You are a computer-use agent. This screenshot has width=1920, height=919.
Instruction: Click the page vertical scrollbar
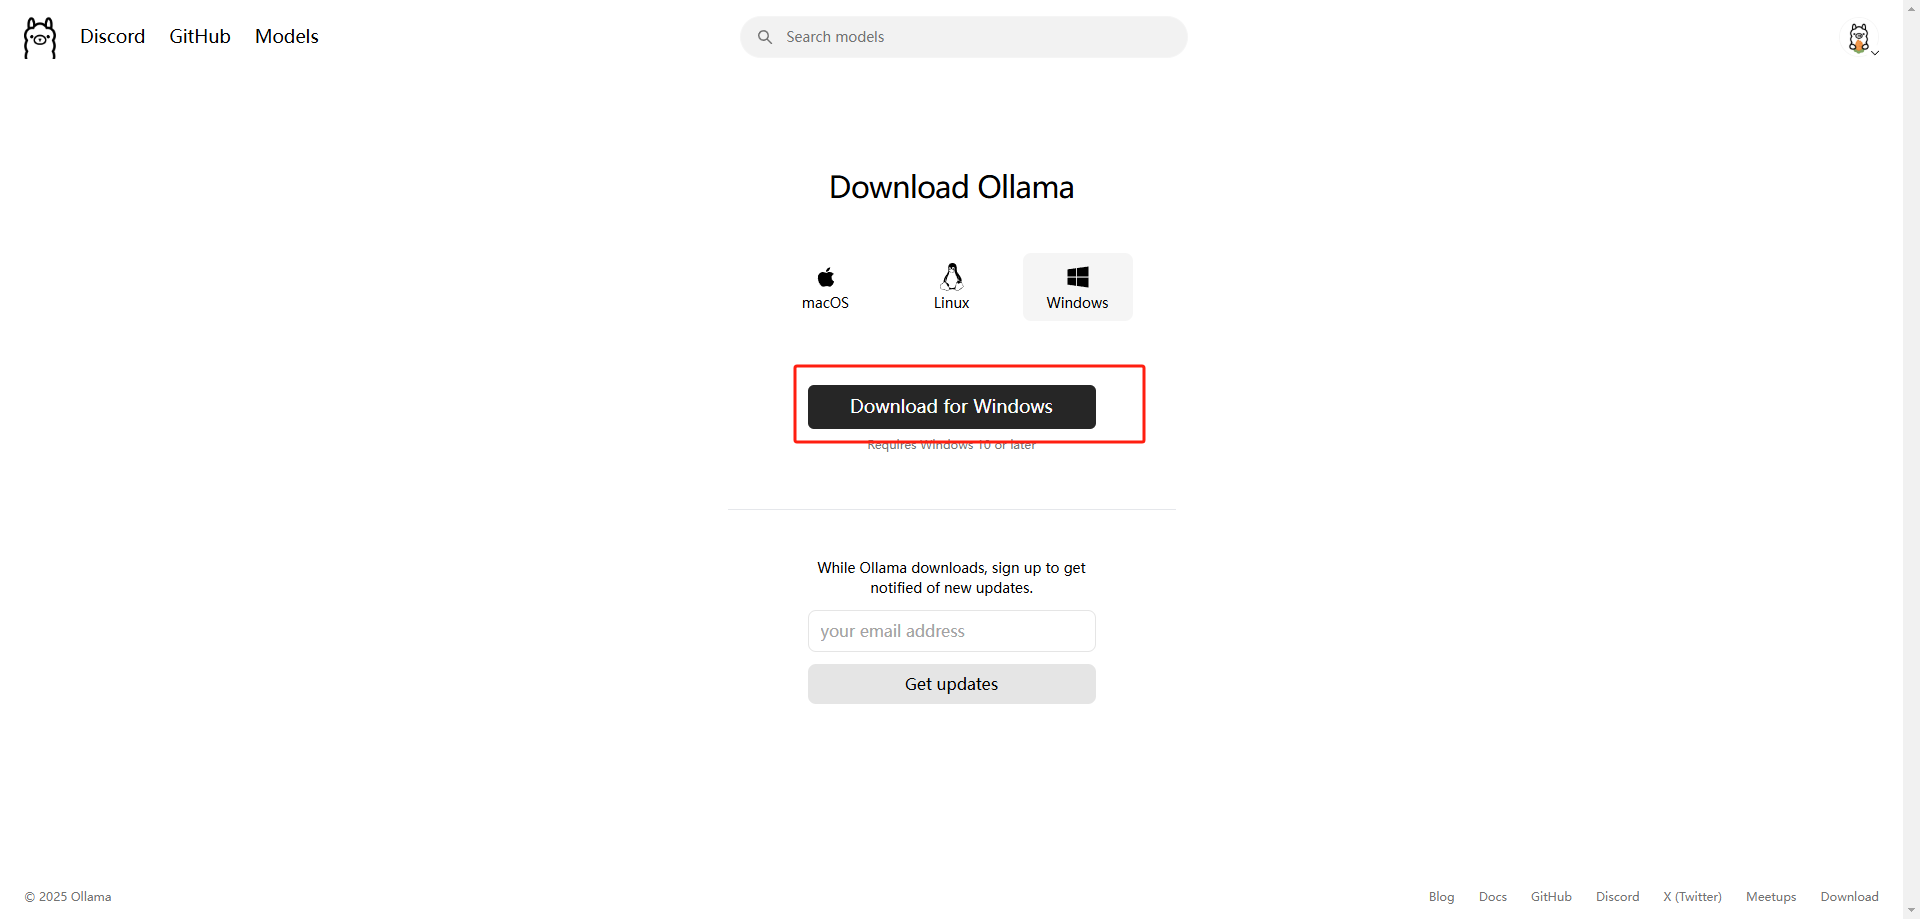click(1911, 459)
